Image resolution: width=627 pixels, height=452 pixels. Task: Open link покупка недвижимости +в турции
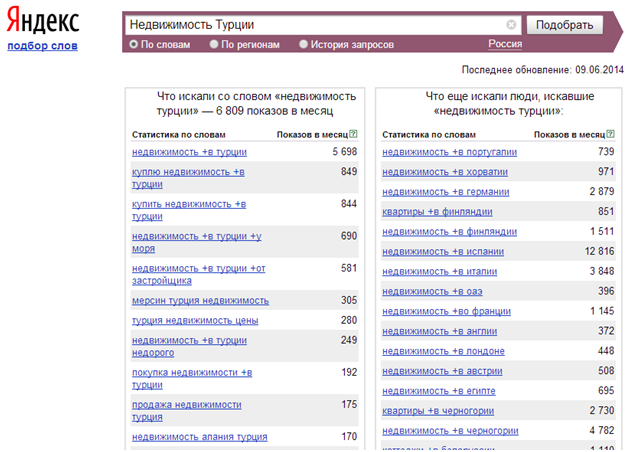192,379
